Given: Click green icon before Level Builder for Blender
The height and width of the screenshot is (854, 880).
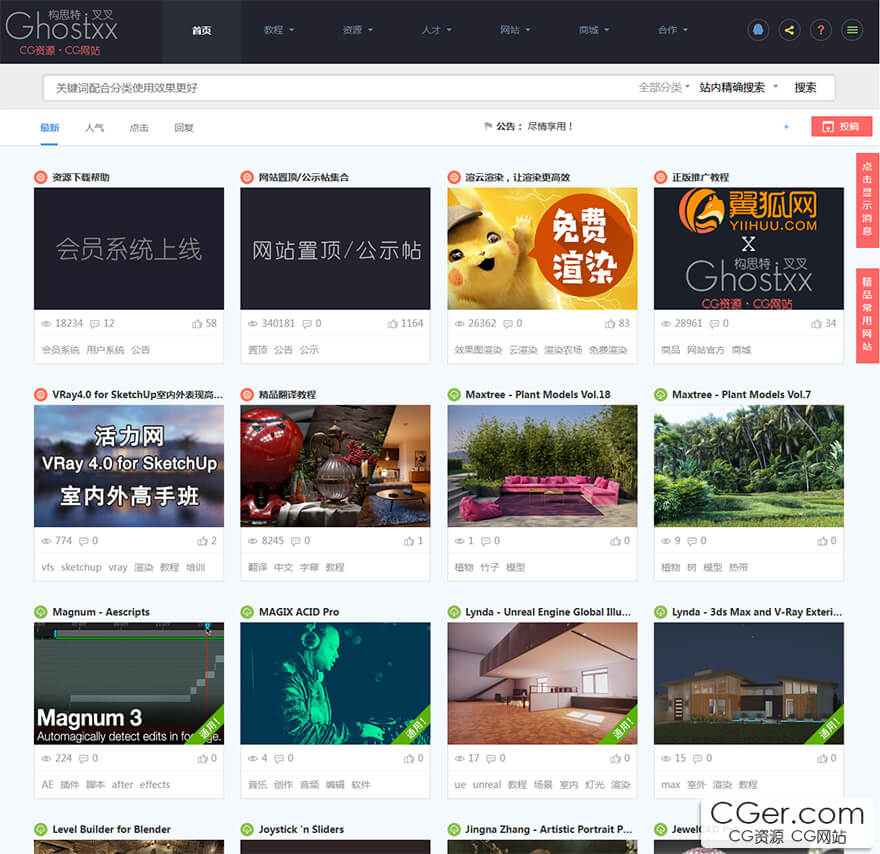Looking at the screenshot, I should click(x=40, y=829).
